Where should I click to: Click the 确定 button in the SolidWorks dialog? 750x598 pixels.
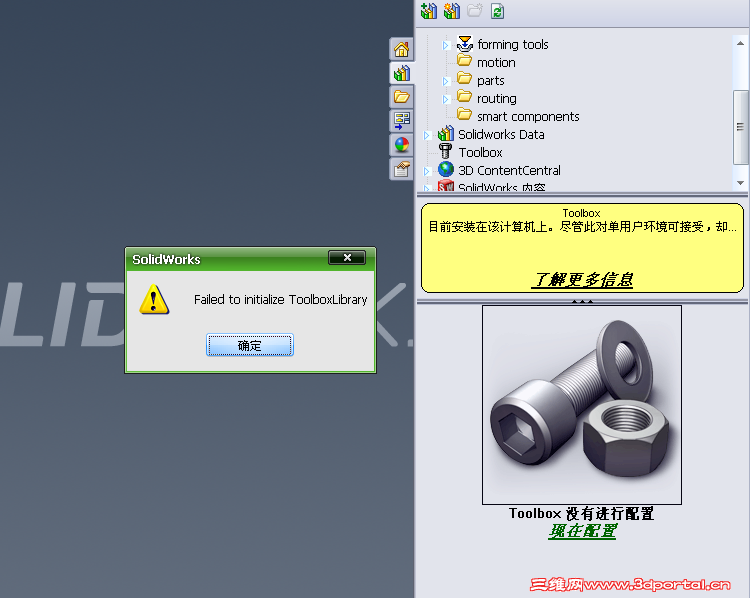[250, 345]
